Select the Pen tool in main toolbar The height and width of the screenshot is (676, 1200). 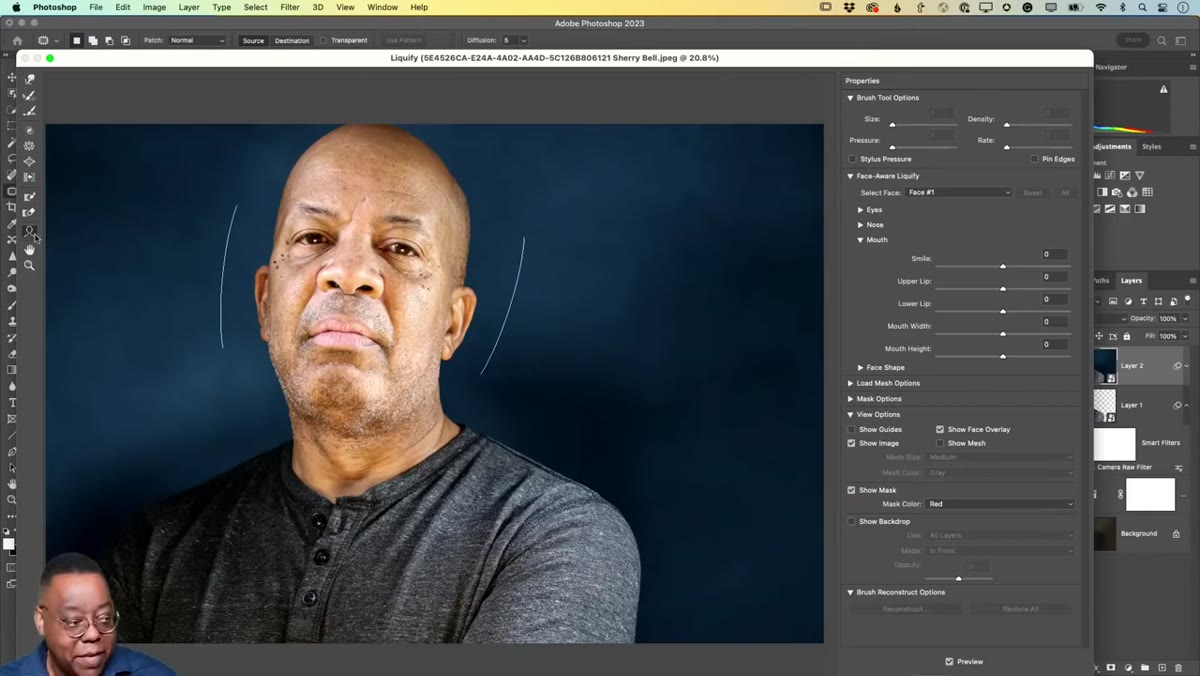[x=12, y=452]
